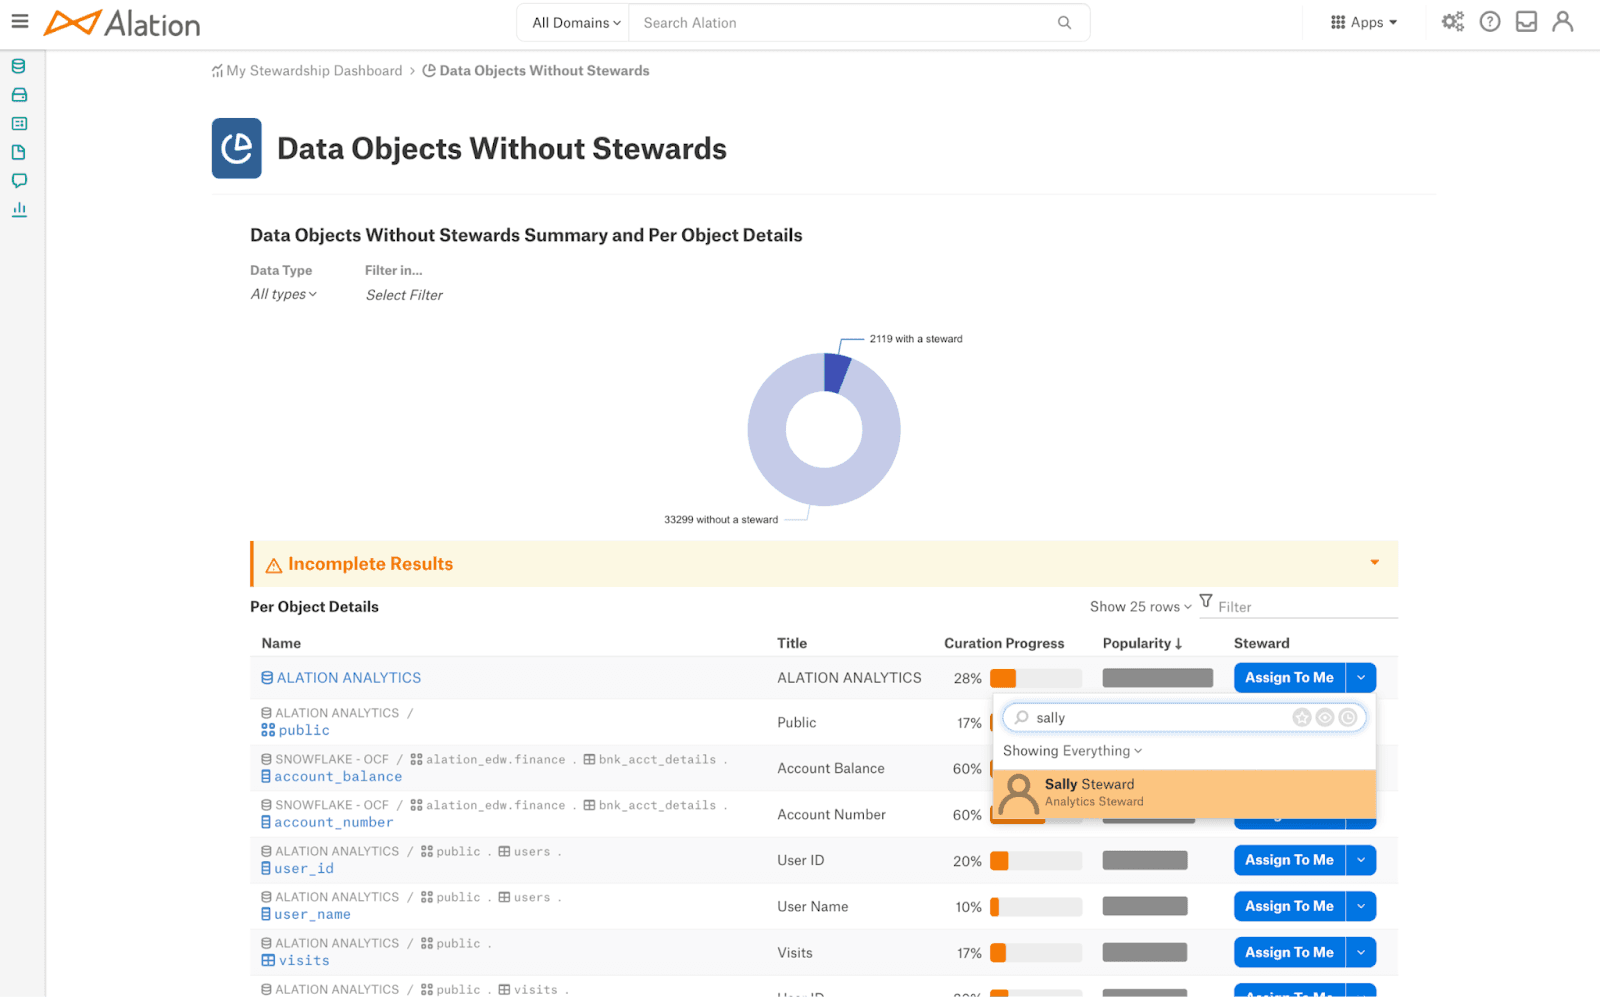Open the chat bubble conversations sidebar icon
Viewport: 1600px width, 997px height.
click(x=19, y=181)
